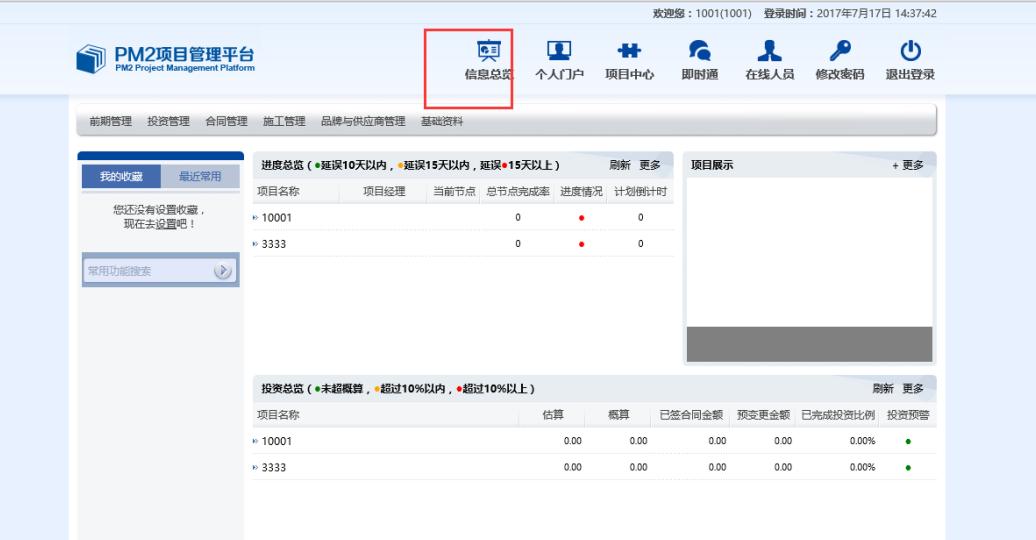This screenshot has width=1036, height=540.
Task: Click search arrow in 常用功能搜索 box
Action: pyautogui.click(x=224, y=271)
